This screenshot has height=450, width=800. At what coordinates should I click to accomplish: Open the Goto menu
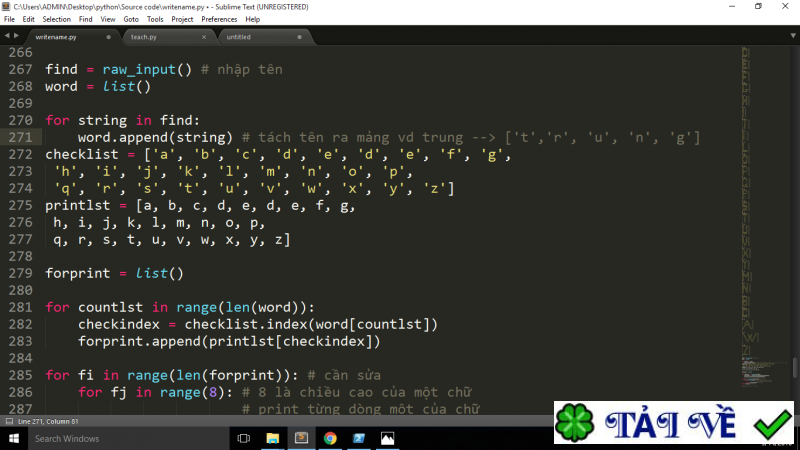tap(131, 19)
